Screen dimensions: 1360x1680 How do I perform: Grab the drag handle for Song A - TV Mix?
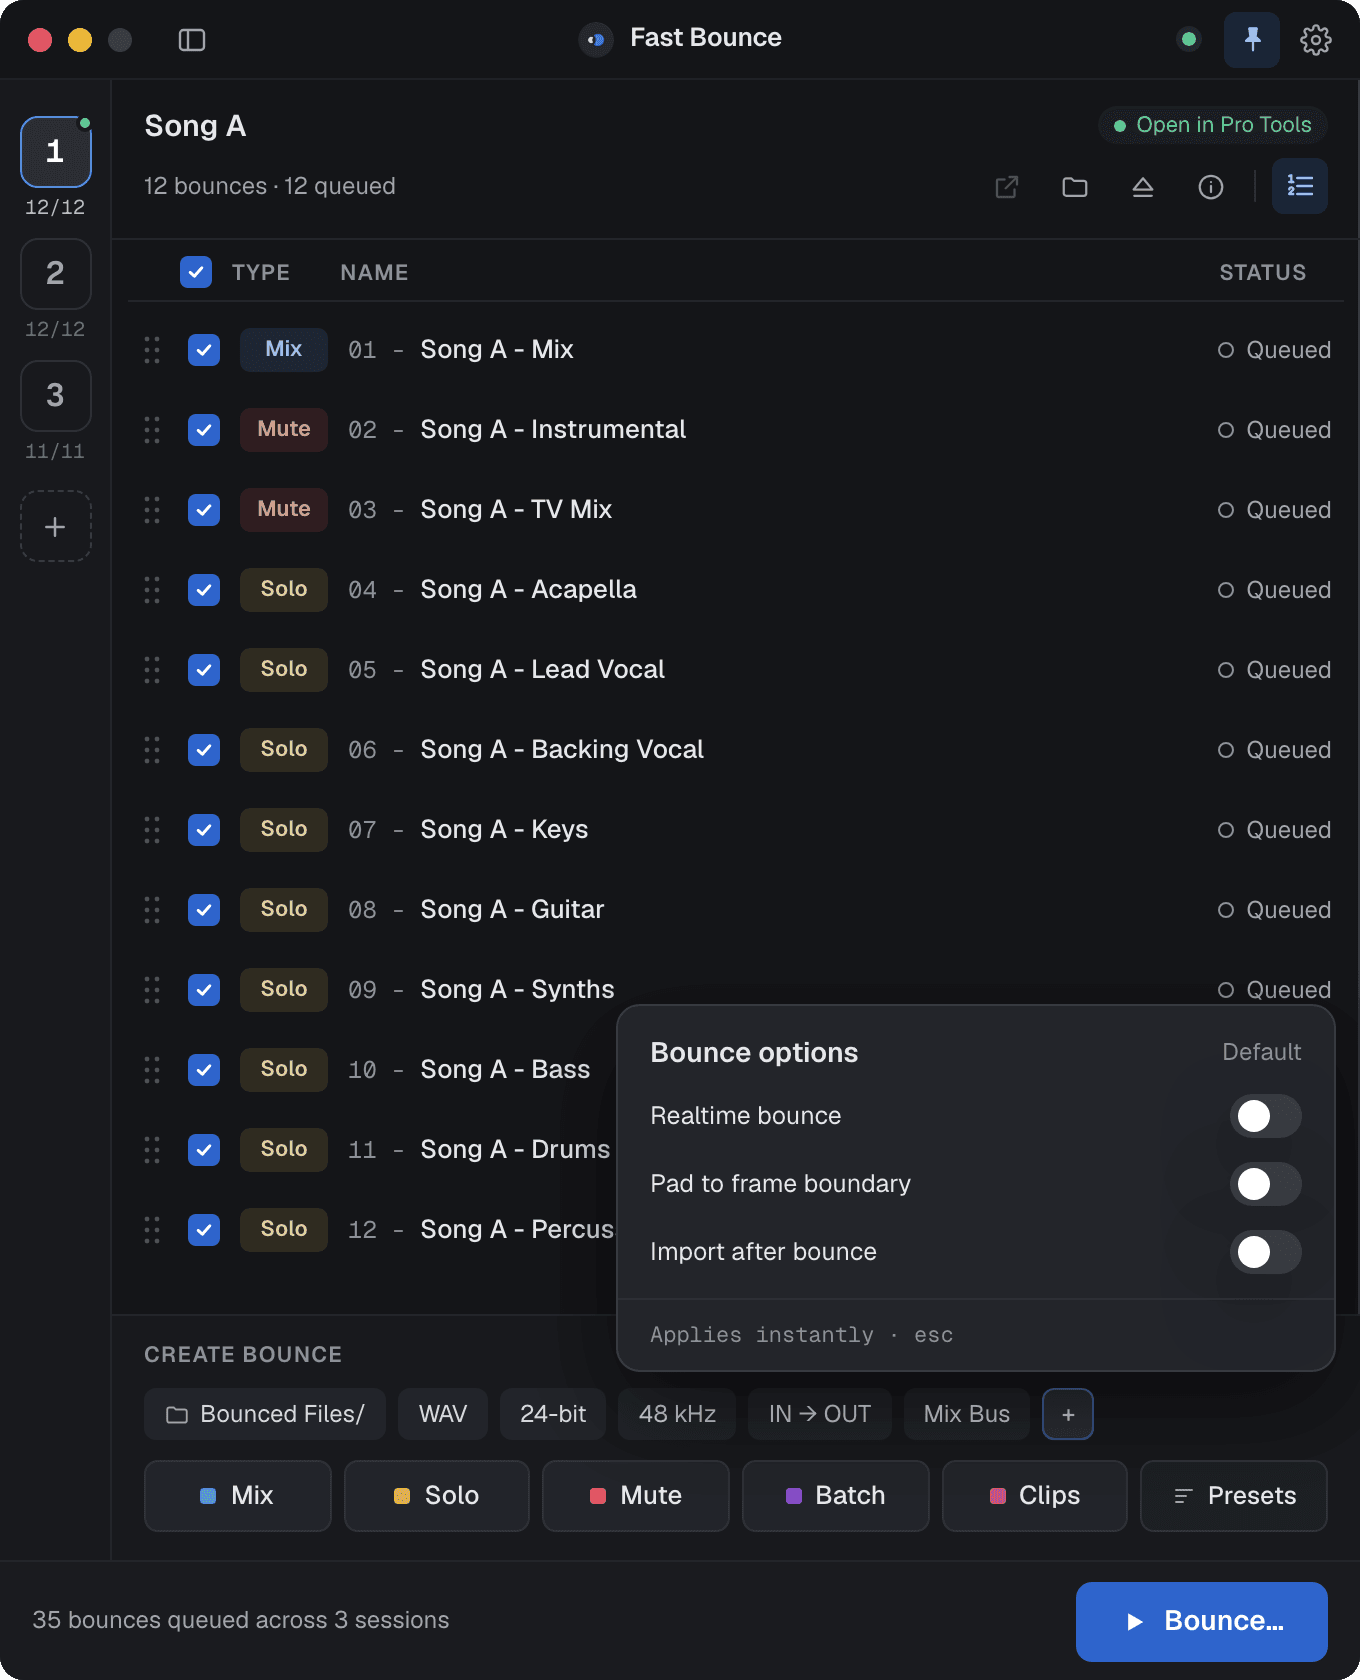tap(152, 510)
